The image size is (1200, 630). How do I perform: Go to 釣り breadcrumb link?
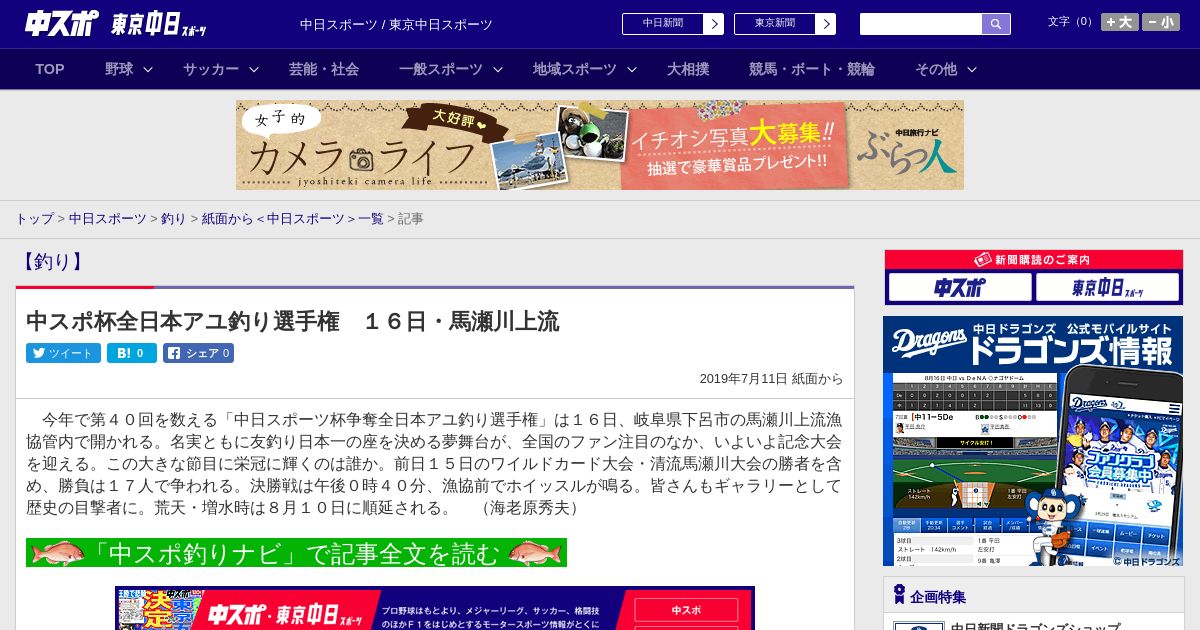[174, 218]
